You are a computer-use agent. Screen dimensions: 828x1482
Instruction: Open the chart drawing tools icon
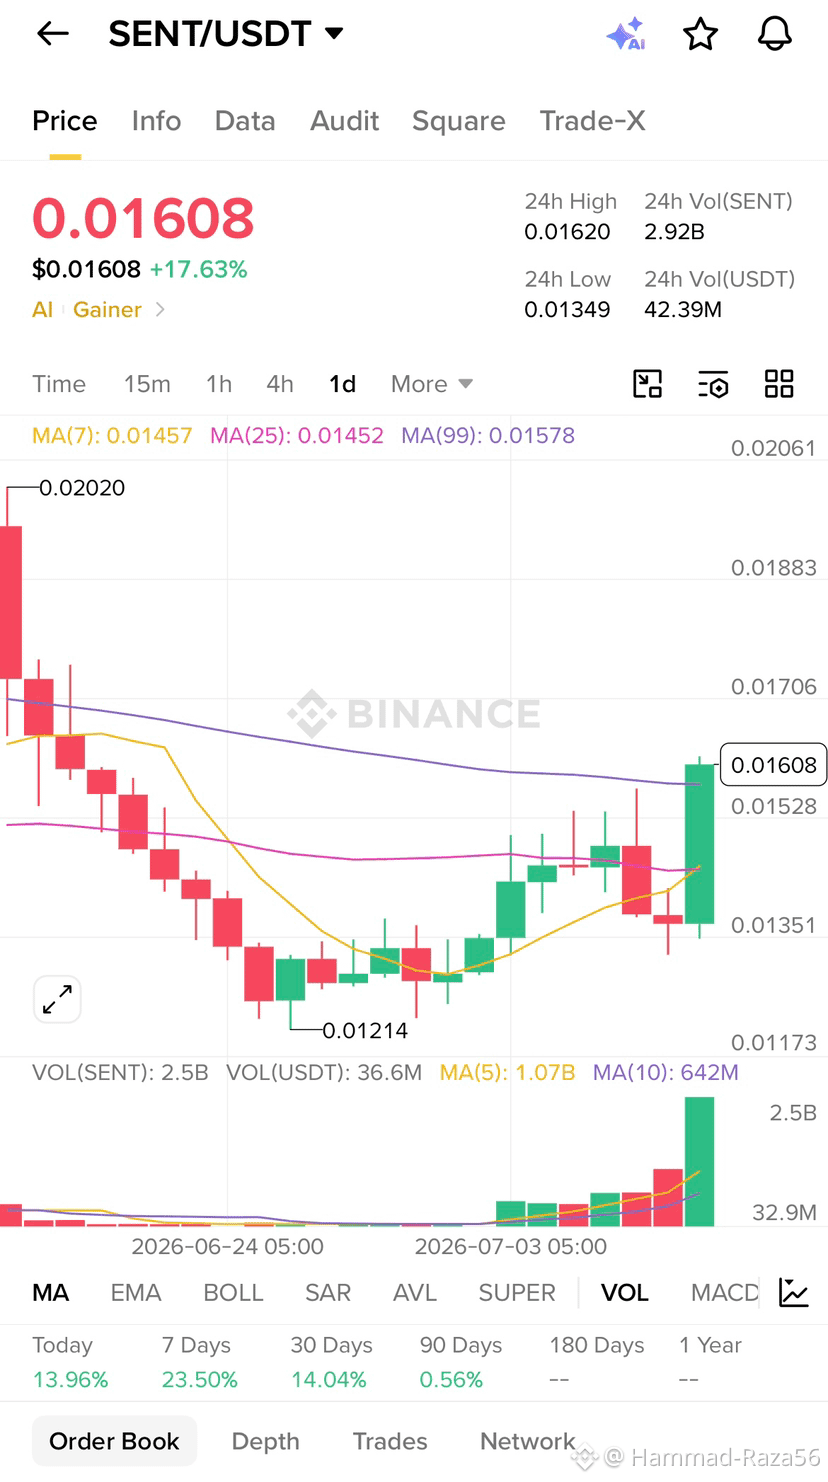tap(648, 384)
